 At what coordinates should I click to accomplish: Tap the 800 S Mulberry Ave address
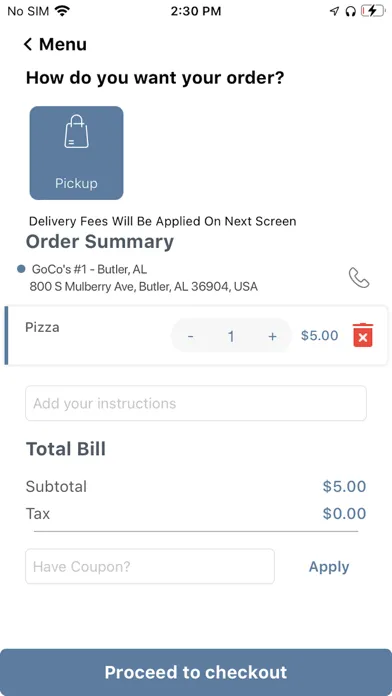tap(143, 286)
